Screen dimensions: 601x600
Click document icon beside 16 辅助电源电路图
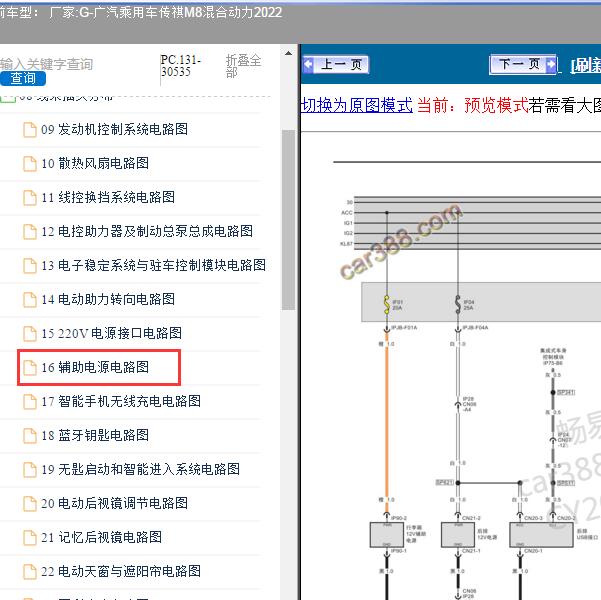(30, 368)
